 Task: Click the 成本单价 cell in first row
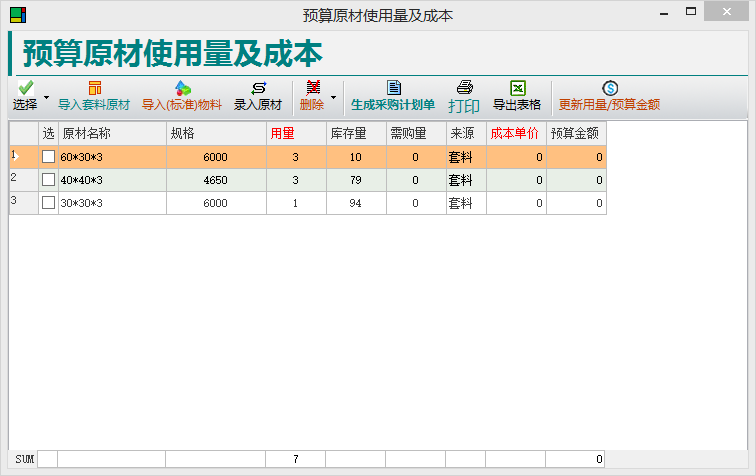(x=516, y=157)
